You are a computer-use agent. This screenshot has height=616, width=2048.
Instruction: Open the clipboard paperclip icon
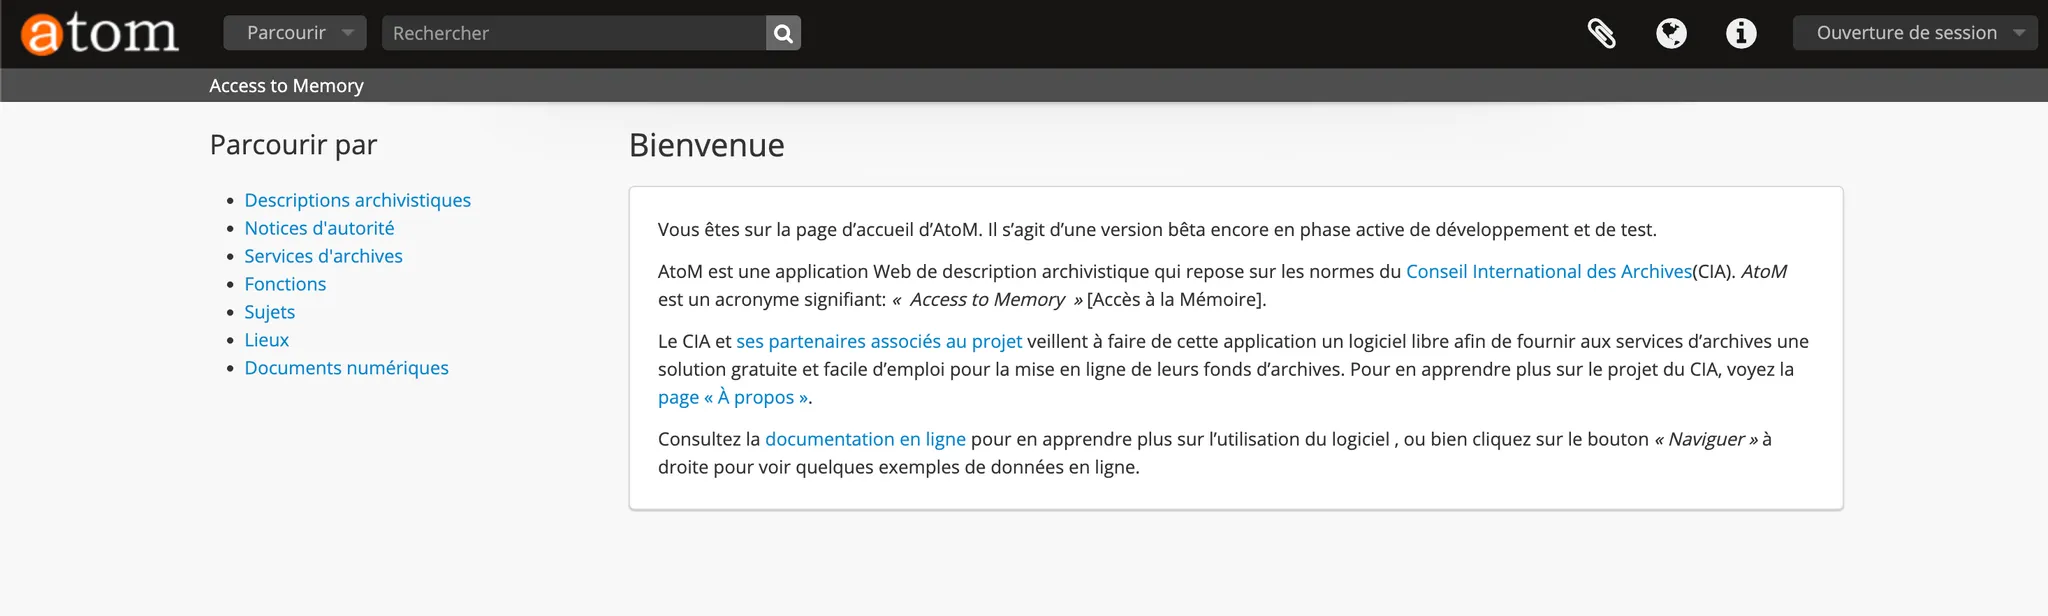point(1601,33)
